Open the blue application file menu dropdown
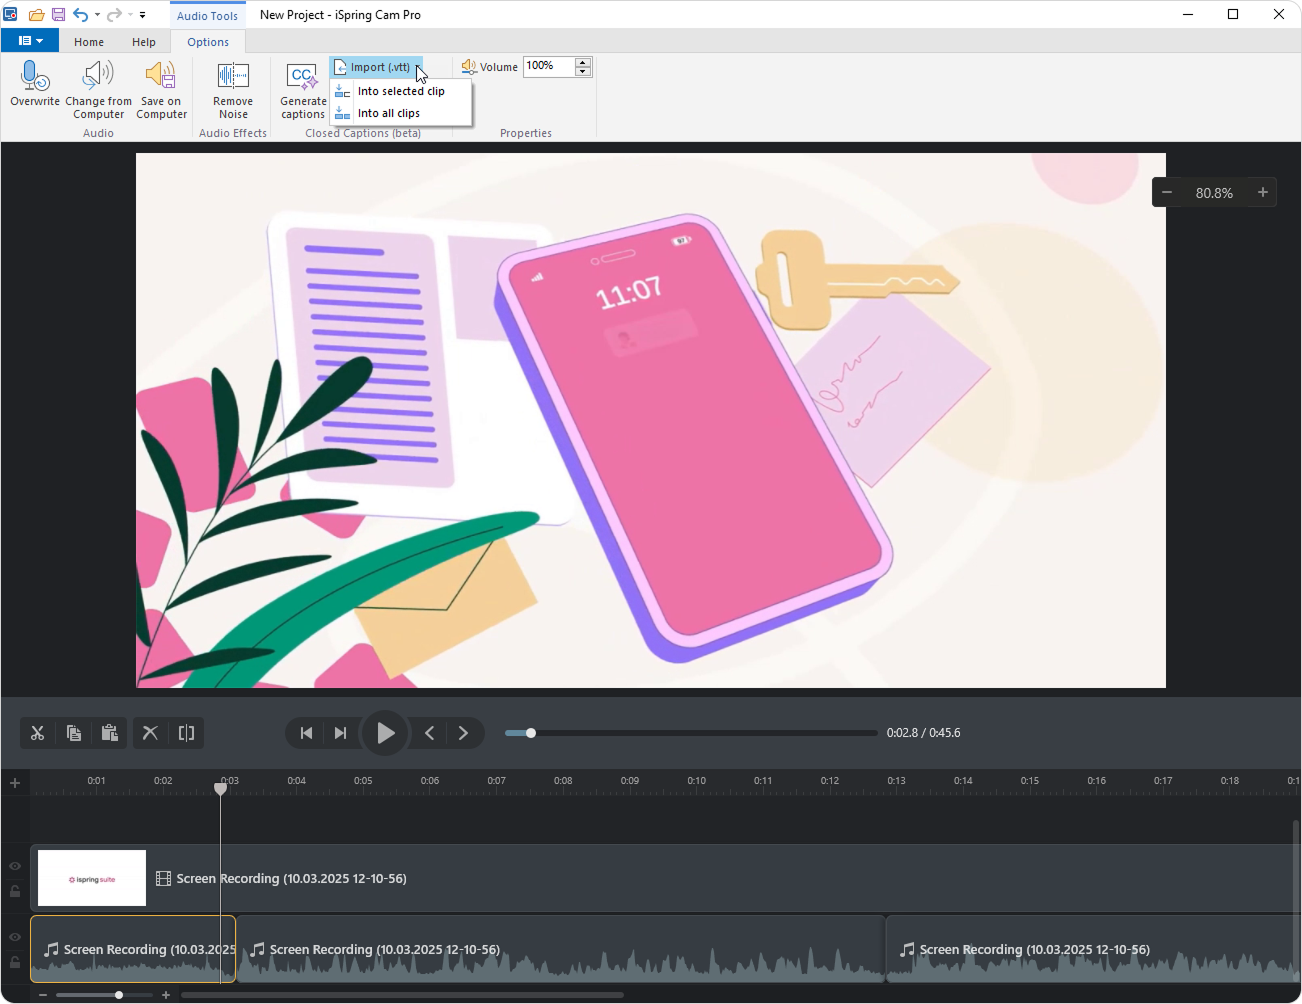The height and width of the screenshot is (1004, 1302). point(30,41)
